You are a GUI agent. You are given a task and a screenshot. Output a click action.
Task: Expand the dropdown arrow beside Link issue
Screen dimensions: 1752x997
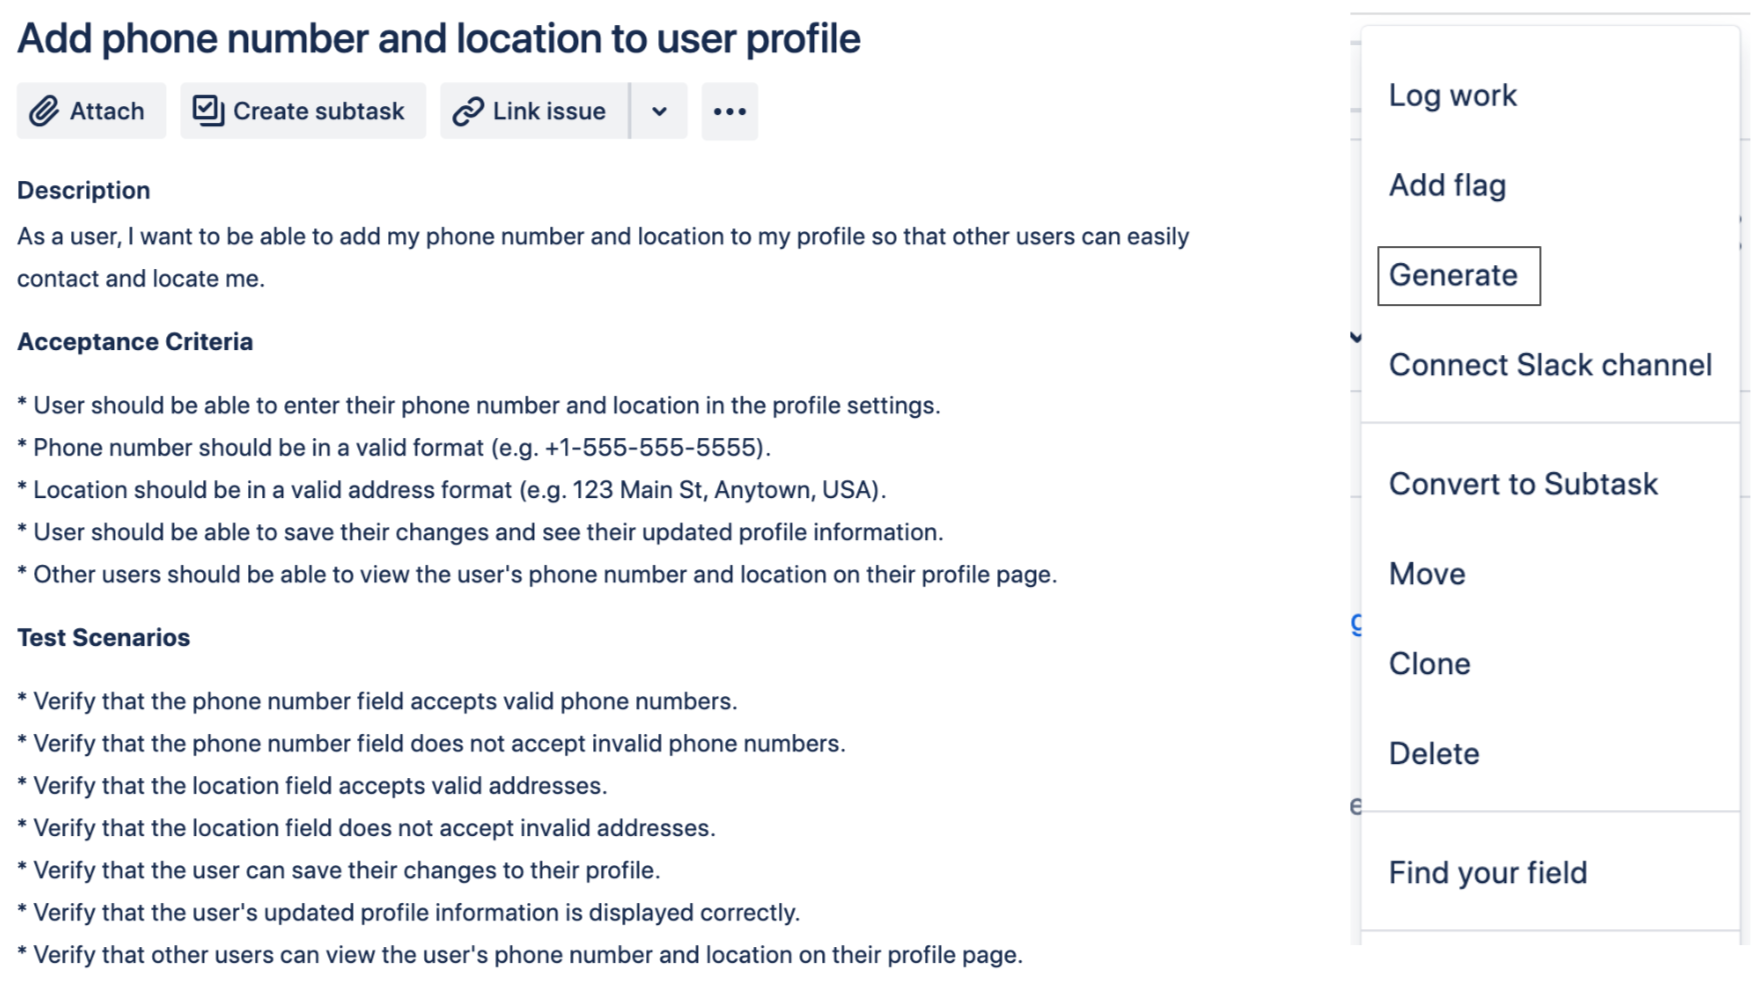point(659,111)
